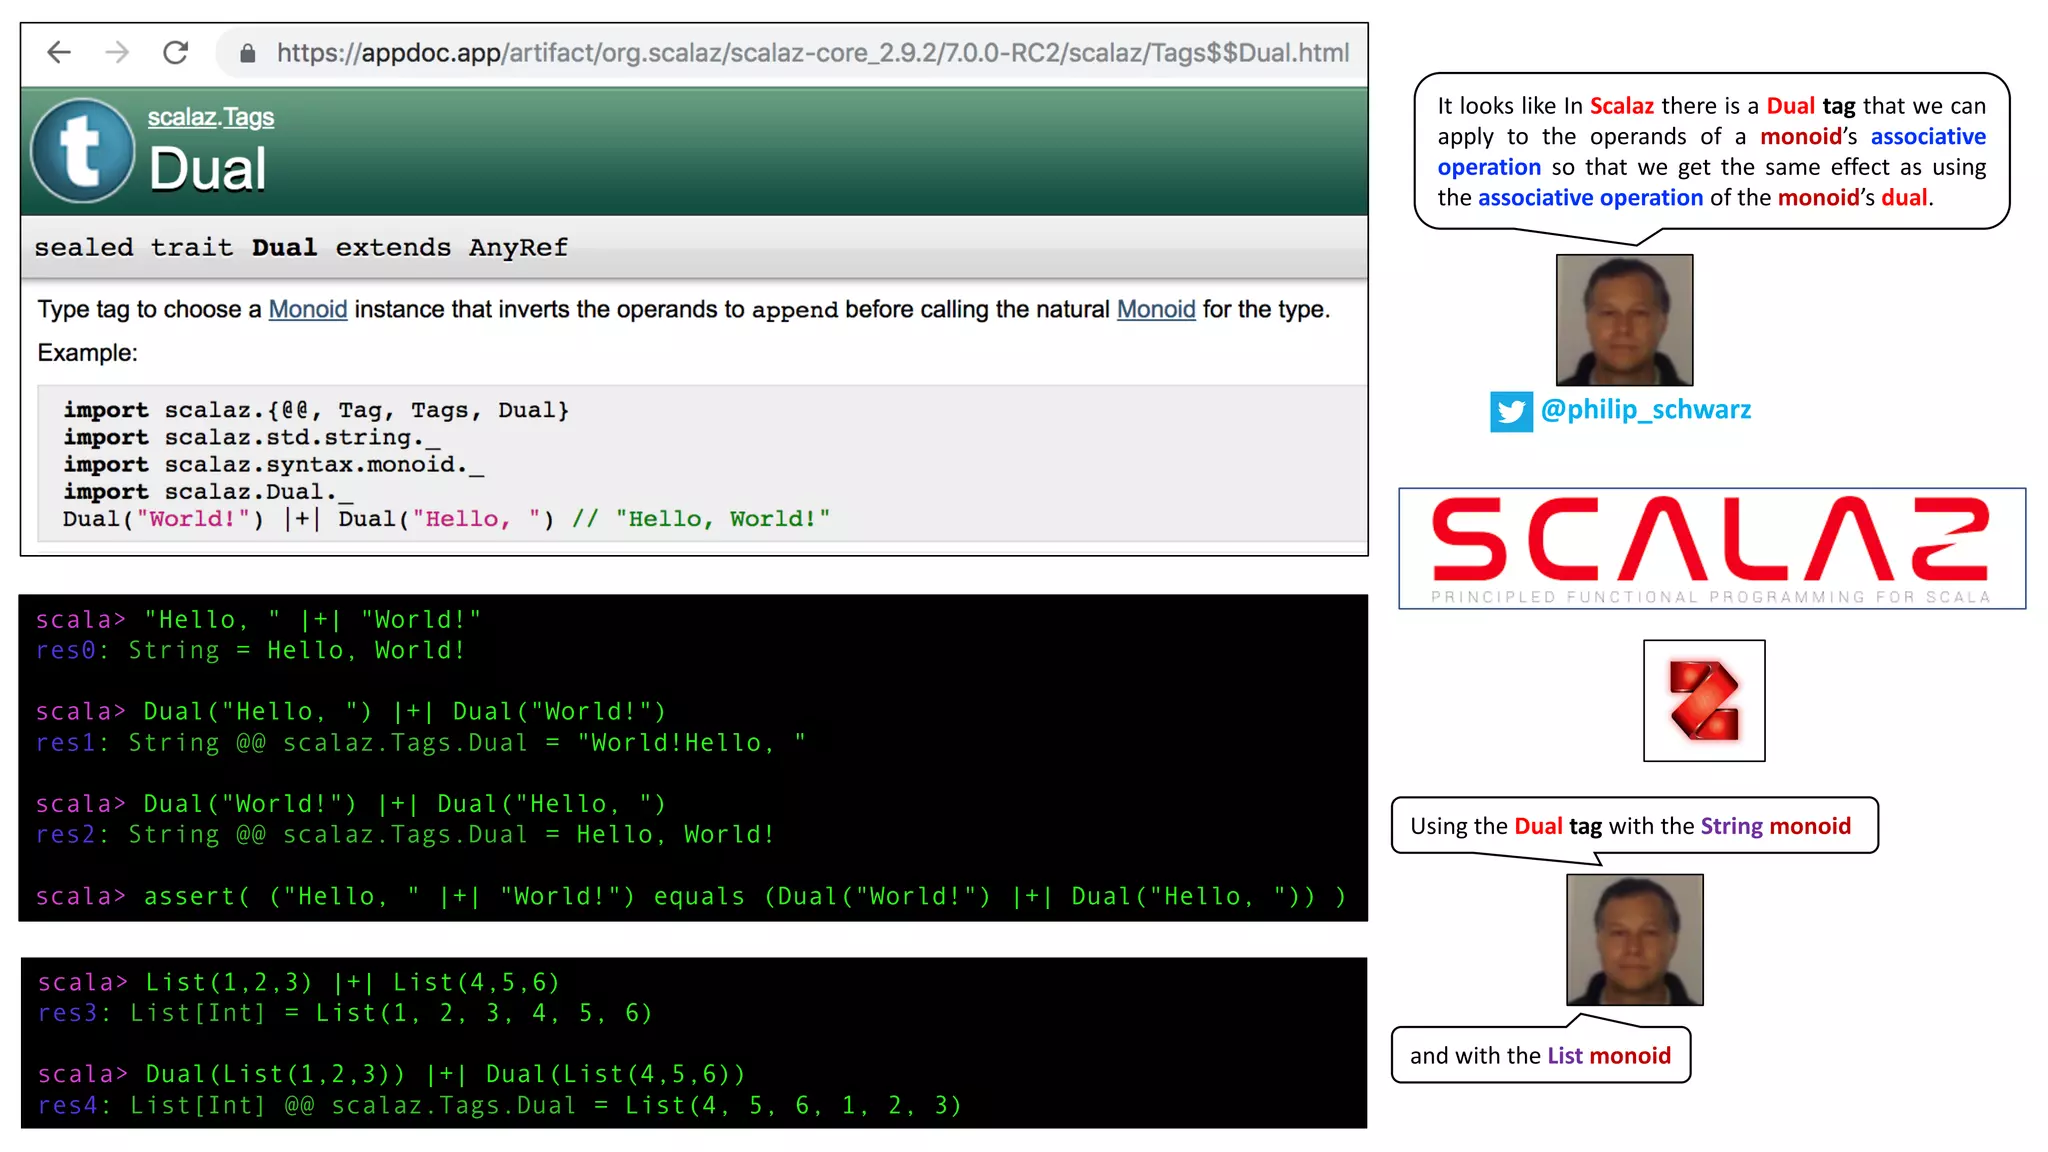Click 'List(1,2,3) |+| List(4,5,6)' command

(x=299, y=983)
